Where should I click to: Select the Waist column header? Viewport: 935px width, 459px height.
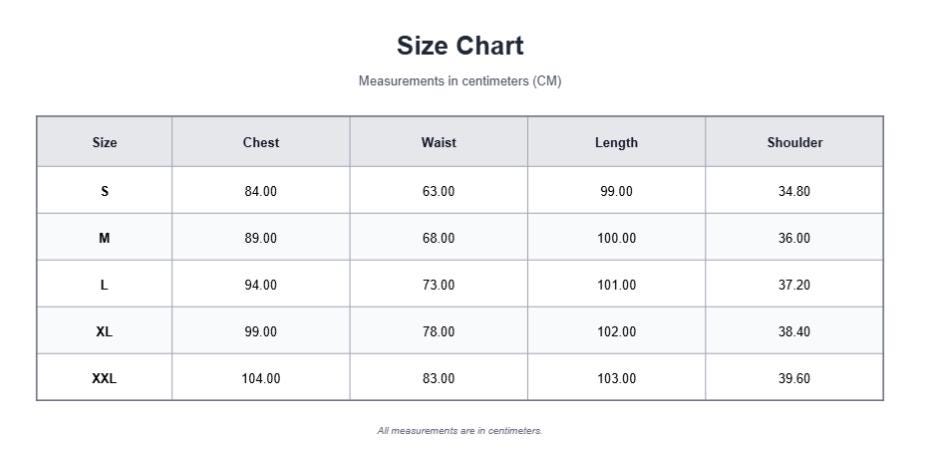click(x=438, y=142)
